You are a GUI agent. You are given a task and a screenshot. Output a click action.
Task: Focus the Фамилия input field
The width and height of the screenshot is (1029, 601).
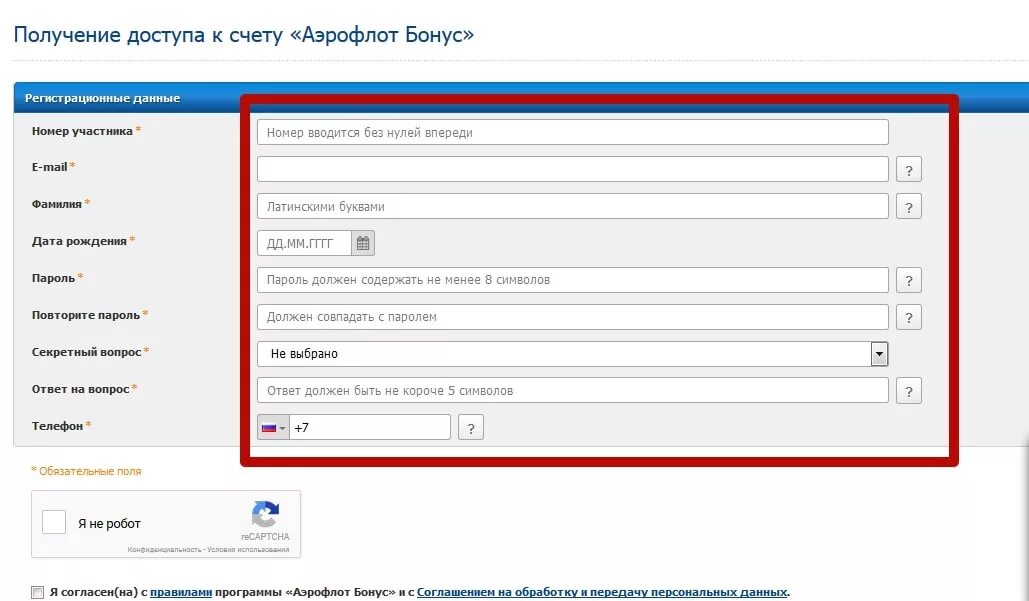point(572,206)
